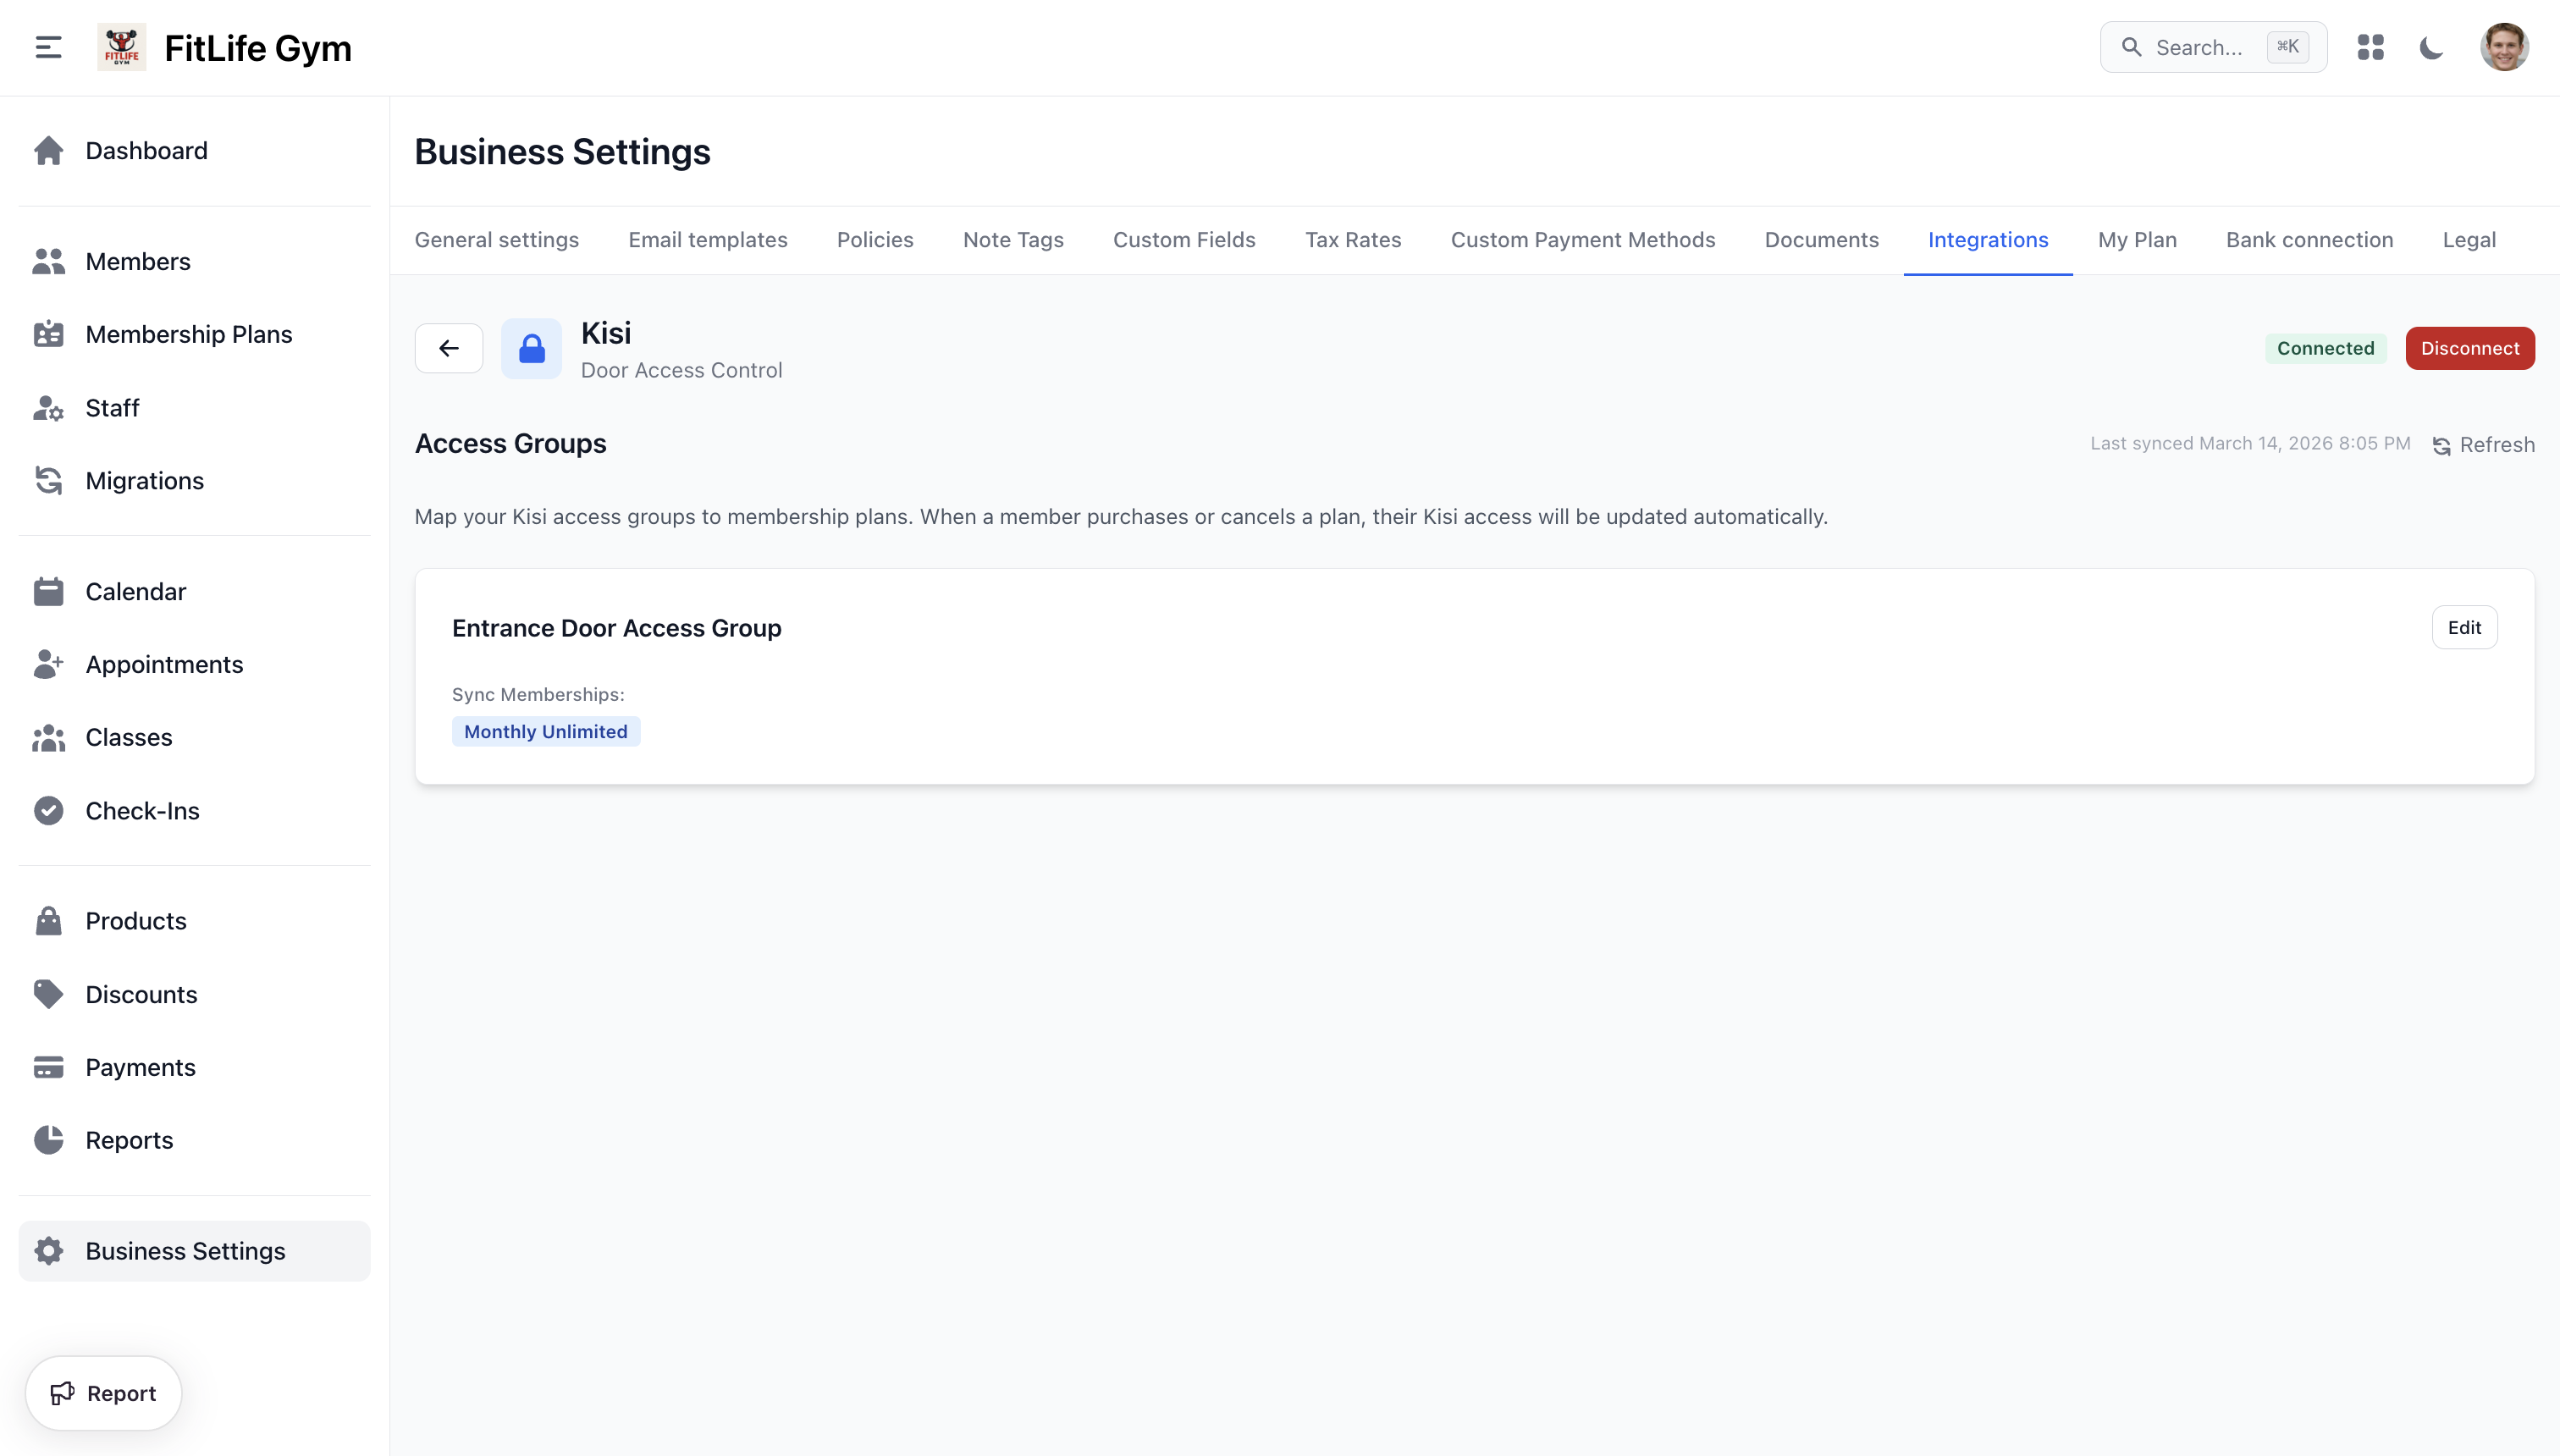Edit the Entrance Door Access Group
Viewport: 2560px width, 1456px height.
point(2463,627)
